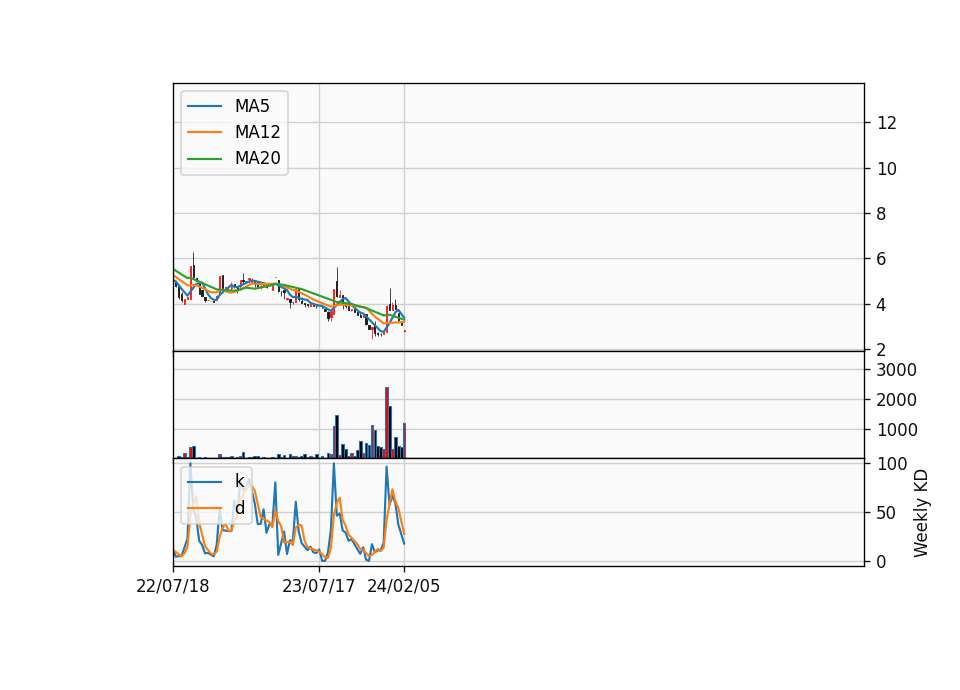Click KD axis tick label 50
The height and width of the screenshot is (690, 960).
coord(887,513)
